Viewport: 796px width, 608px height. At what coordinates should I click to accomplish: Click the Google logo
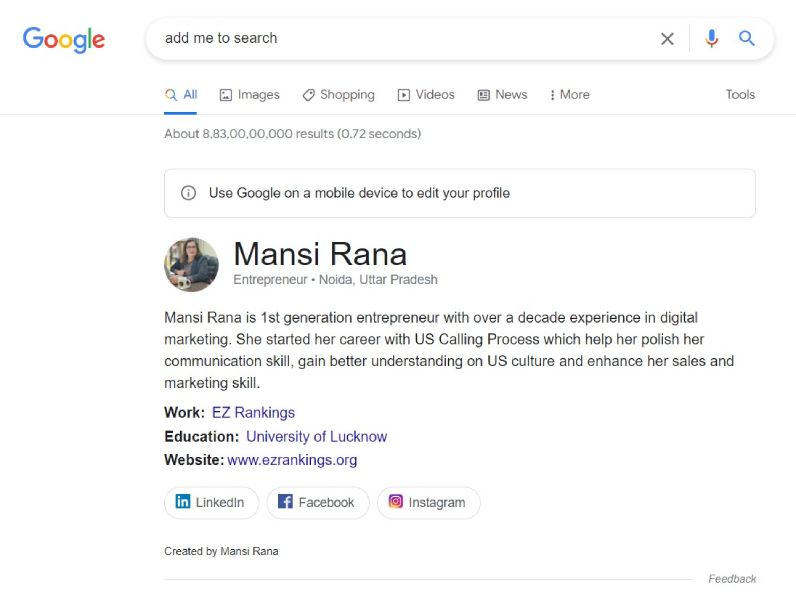point(64,39)
